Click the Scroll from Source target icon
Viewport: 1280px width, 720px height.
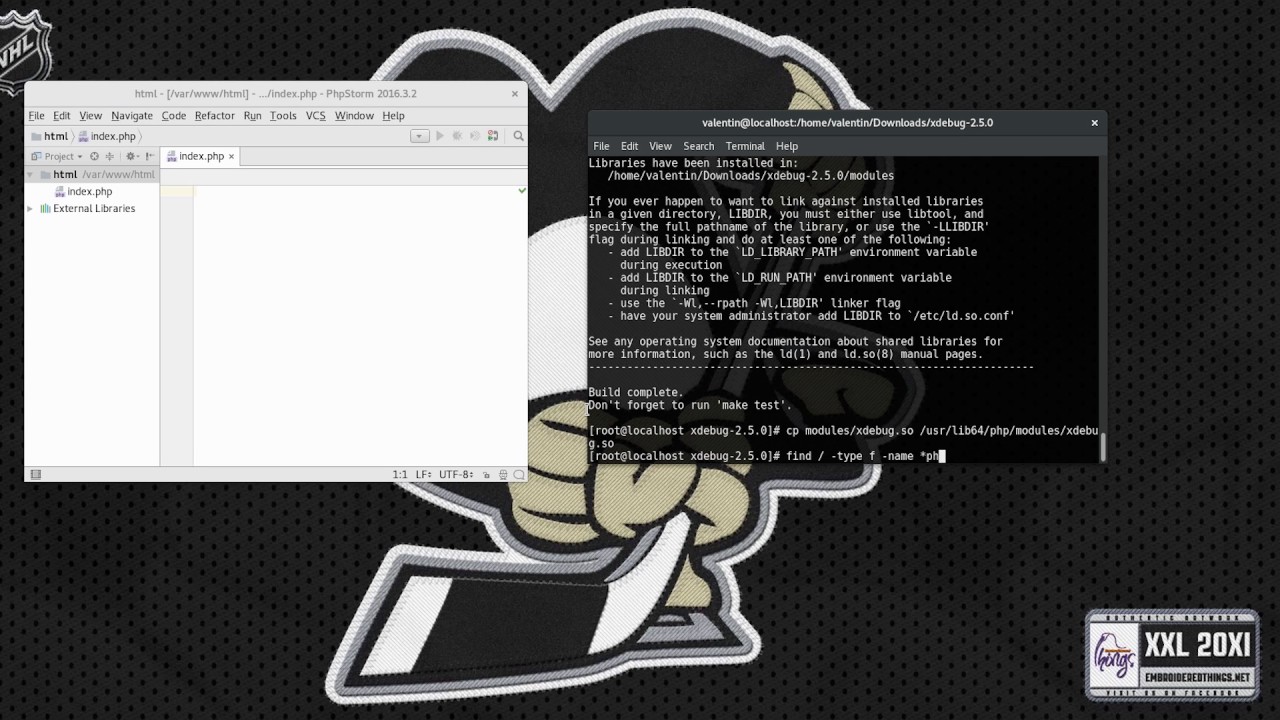click(94, 156)
